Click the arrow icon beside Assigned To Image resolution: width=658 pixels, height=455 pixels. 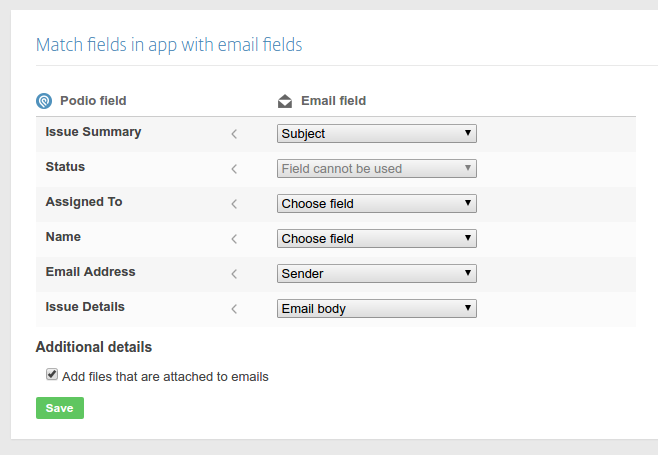[x=234, y=204]
